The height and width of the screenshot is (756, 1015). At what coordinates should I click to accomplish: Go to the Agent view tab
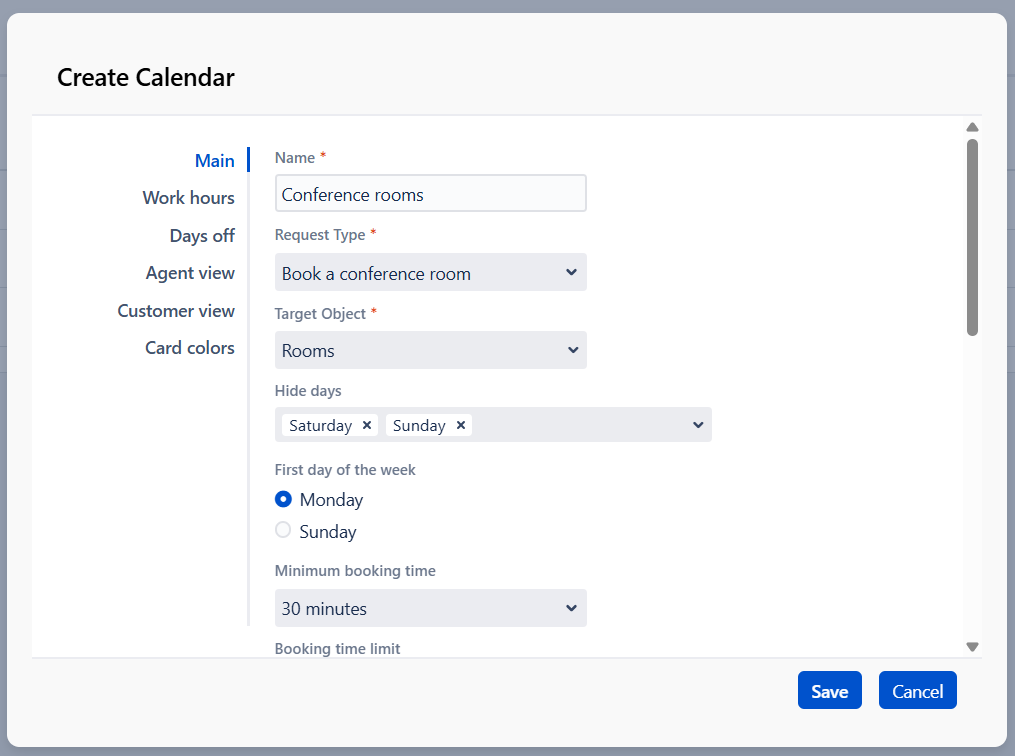190,273
